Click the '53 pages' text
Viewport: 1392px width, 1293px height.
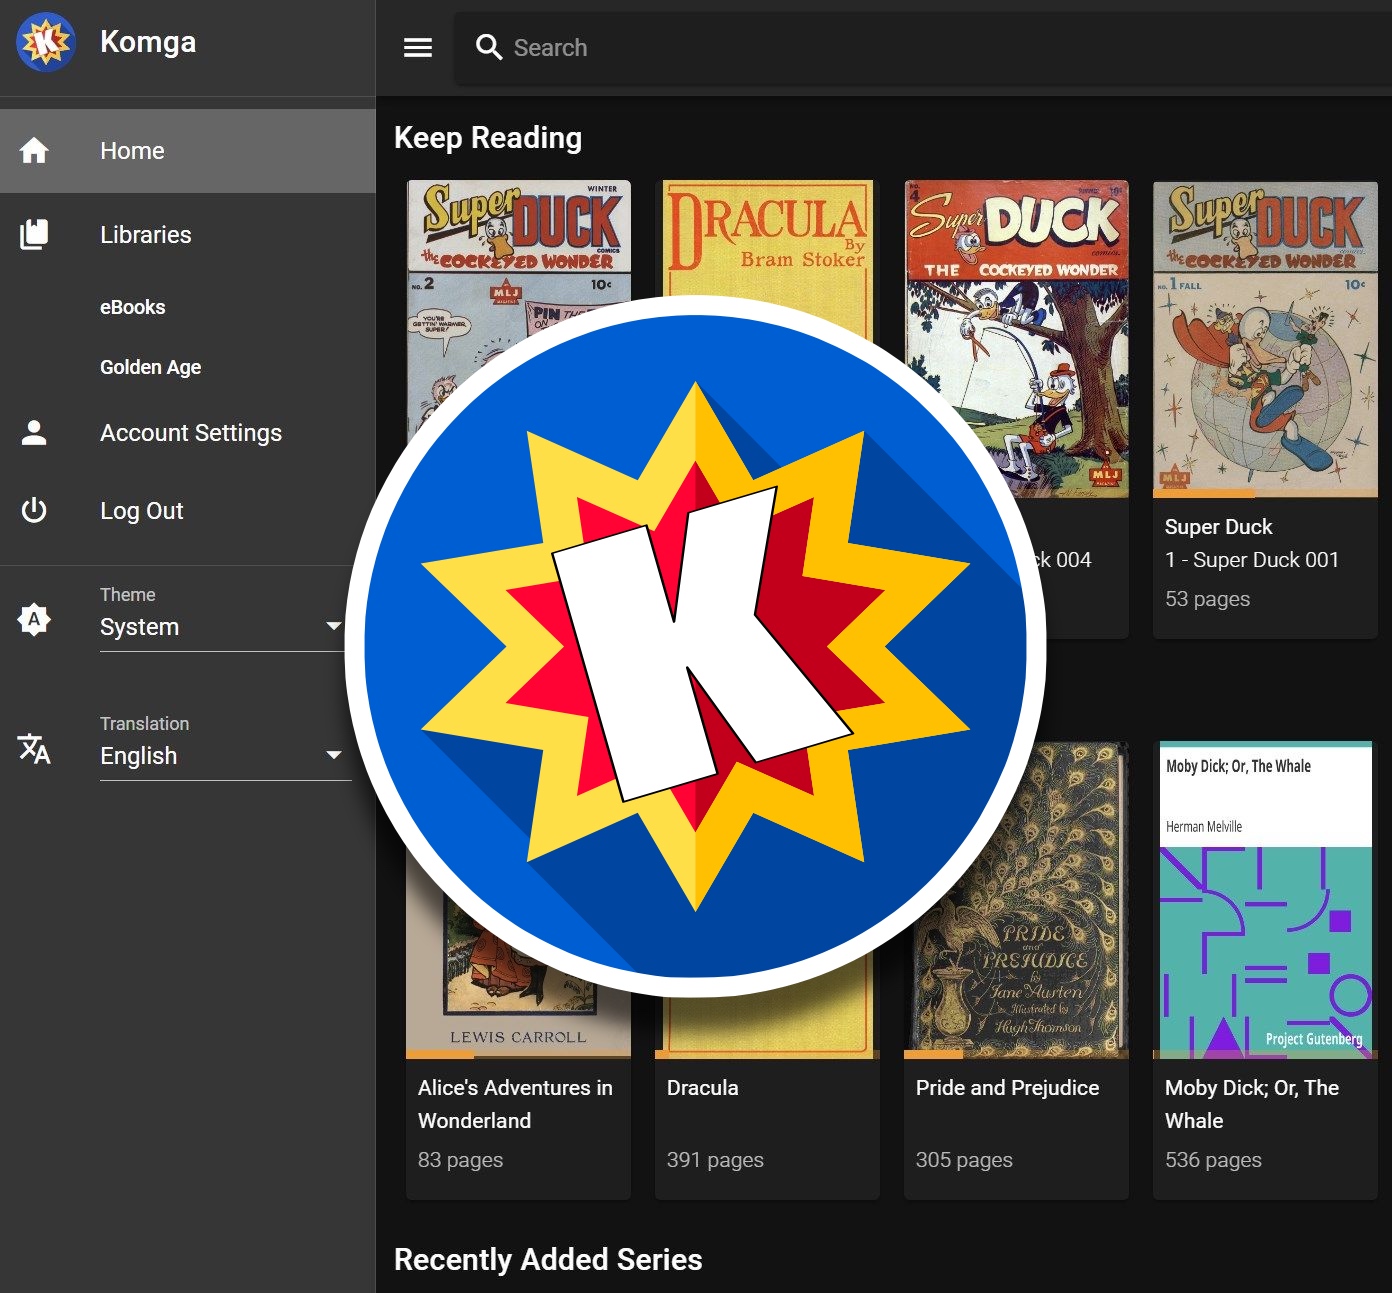pos(1207,599)
